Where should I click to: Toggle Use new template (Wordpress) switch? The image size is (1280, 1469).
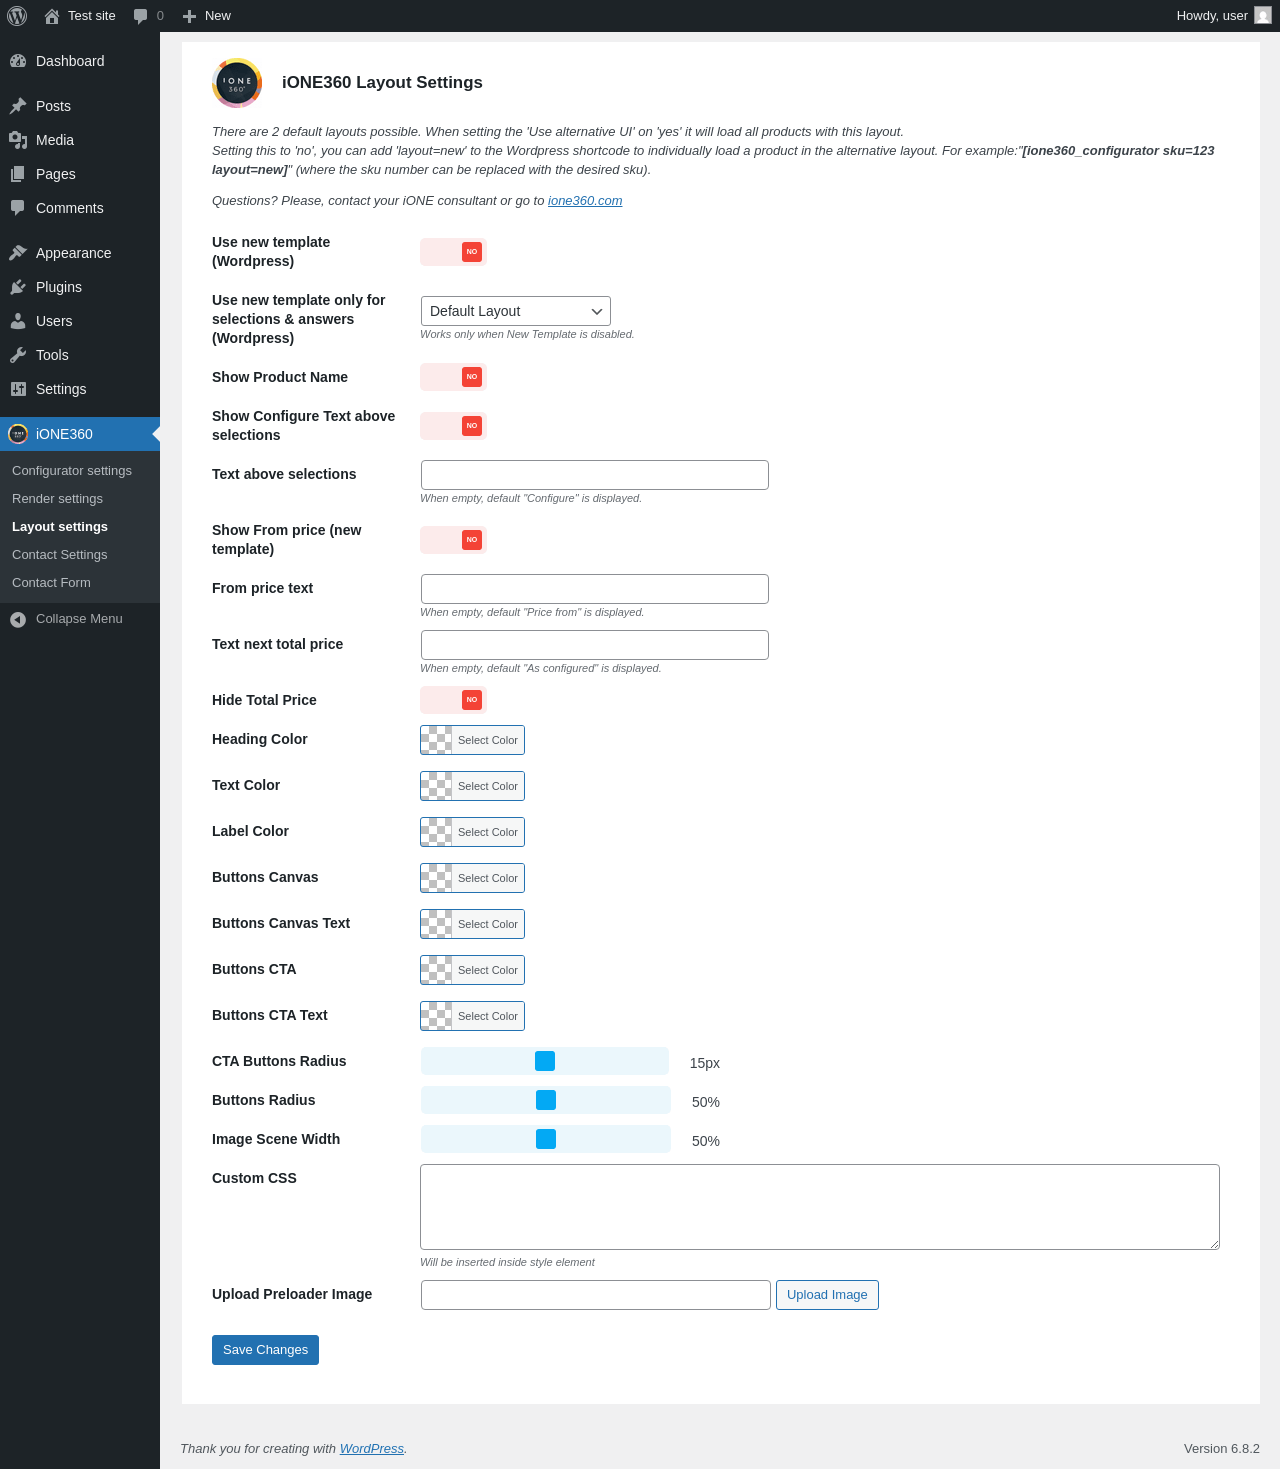click(453, 252)
